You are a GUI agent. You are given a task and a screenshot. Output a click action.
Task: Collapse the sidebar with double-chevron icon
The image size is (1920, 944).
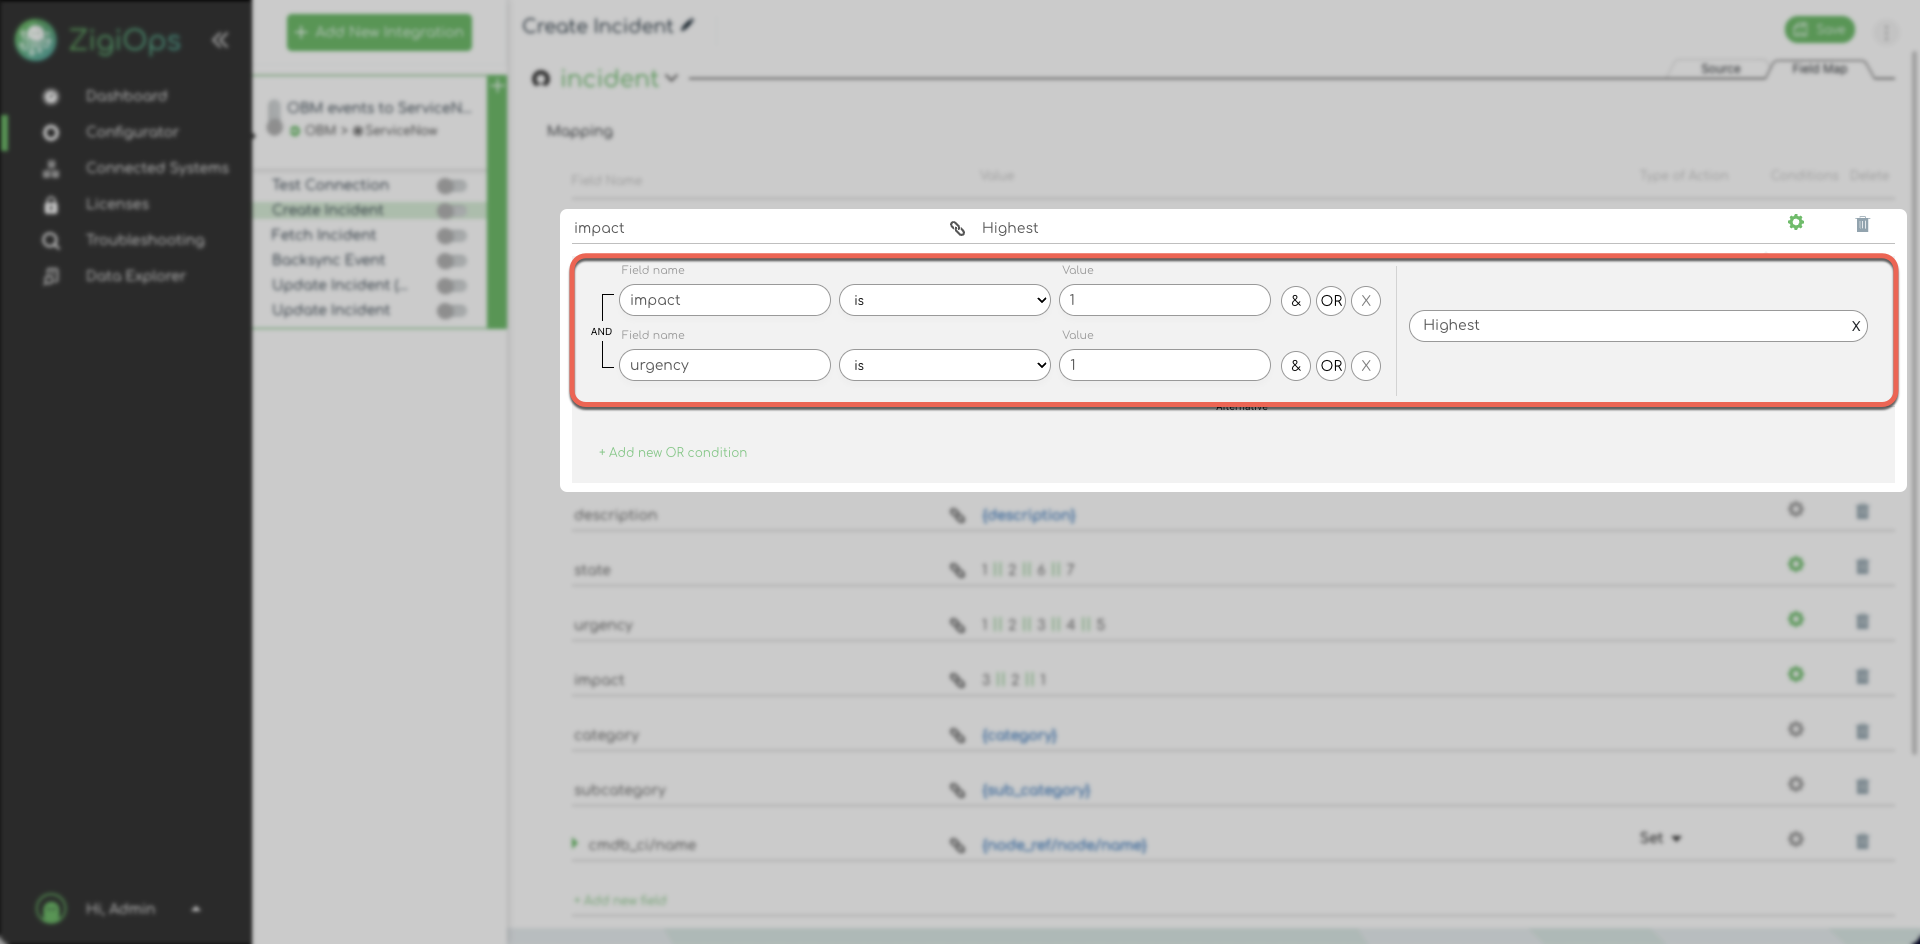[220, 40]
